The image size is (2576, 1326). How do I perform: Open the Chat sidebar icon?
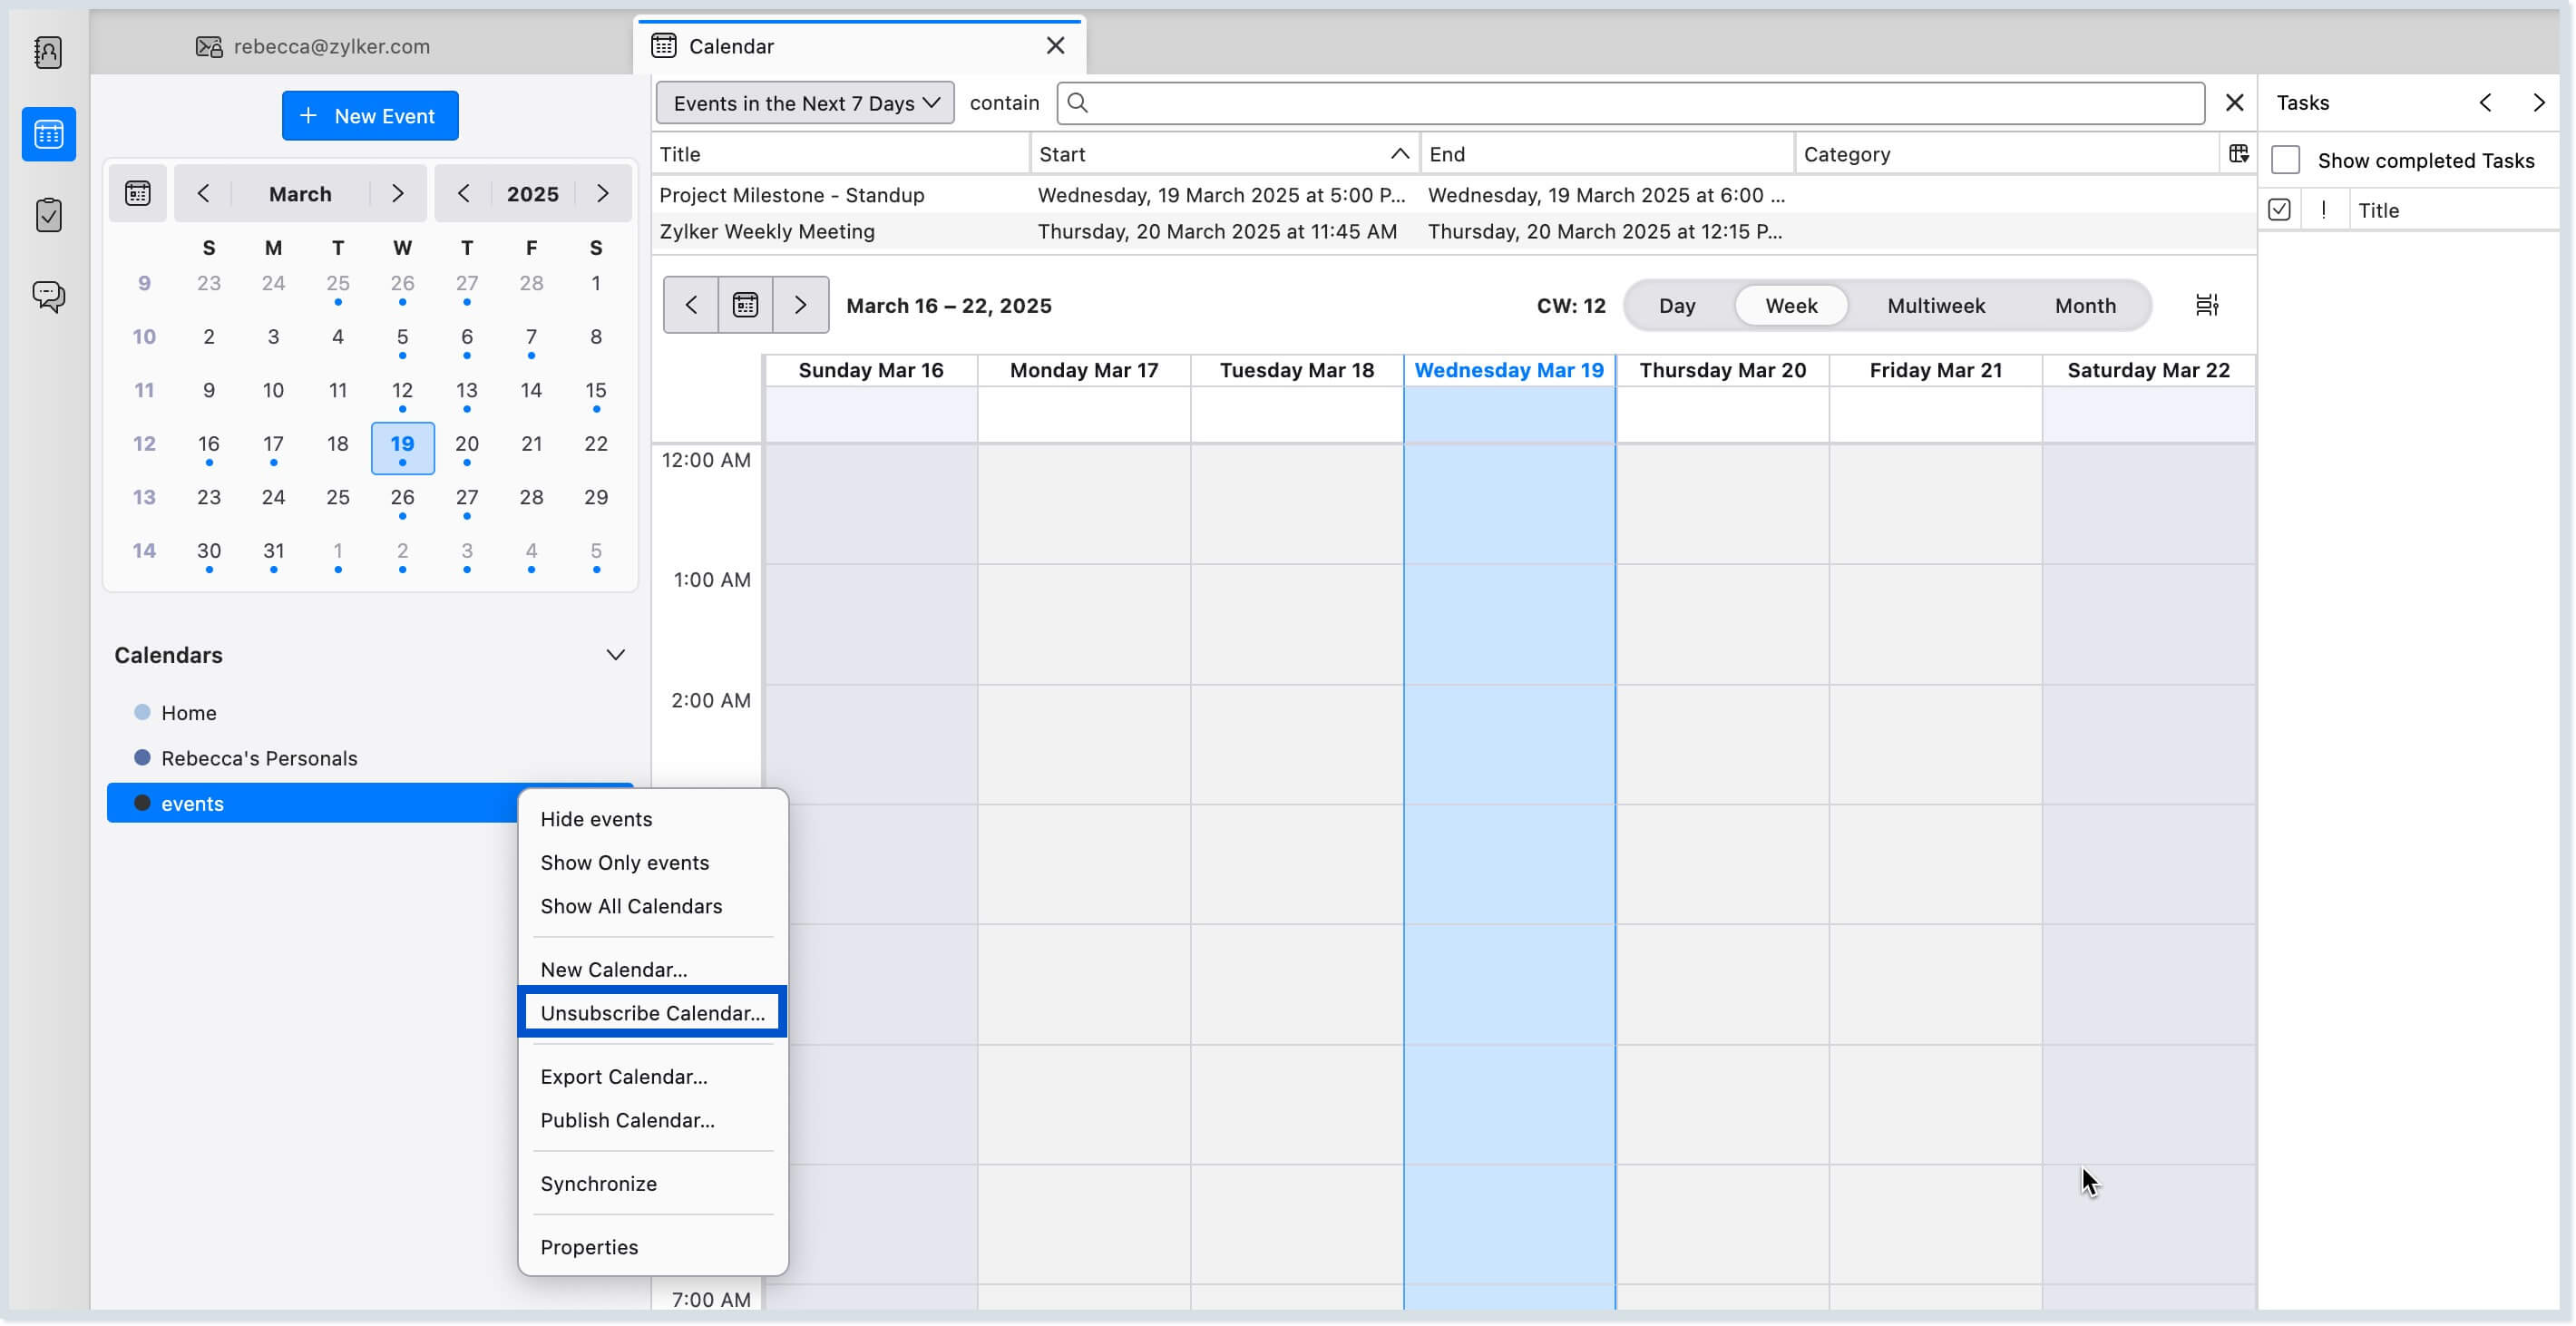pos(48,296)
